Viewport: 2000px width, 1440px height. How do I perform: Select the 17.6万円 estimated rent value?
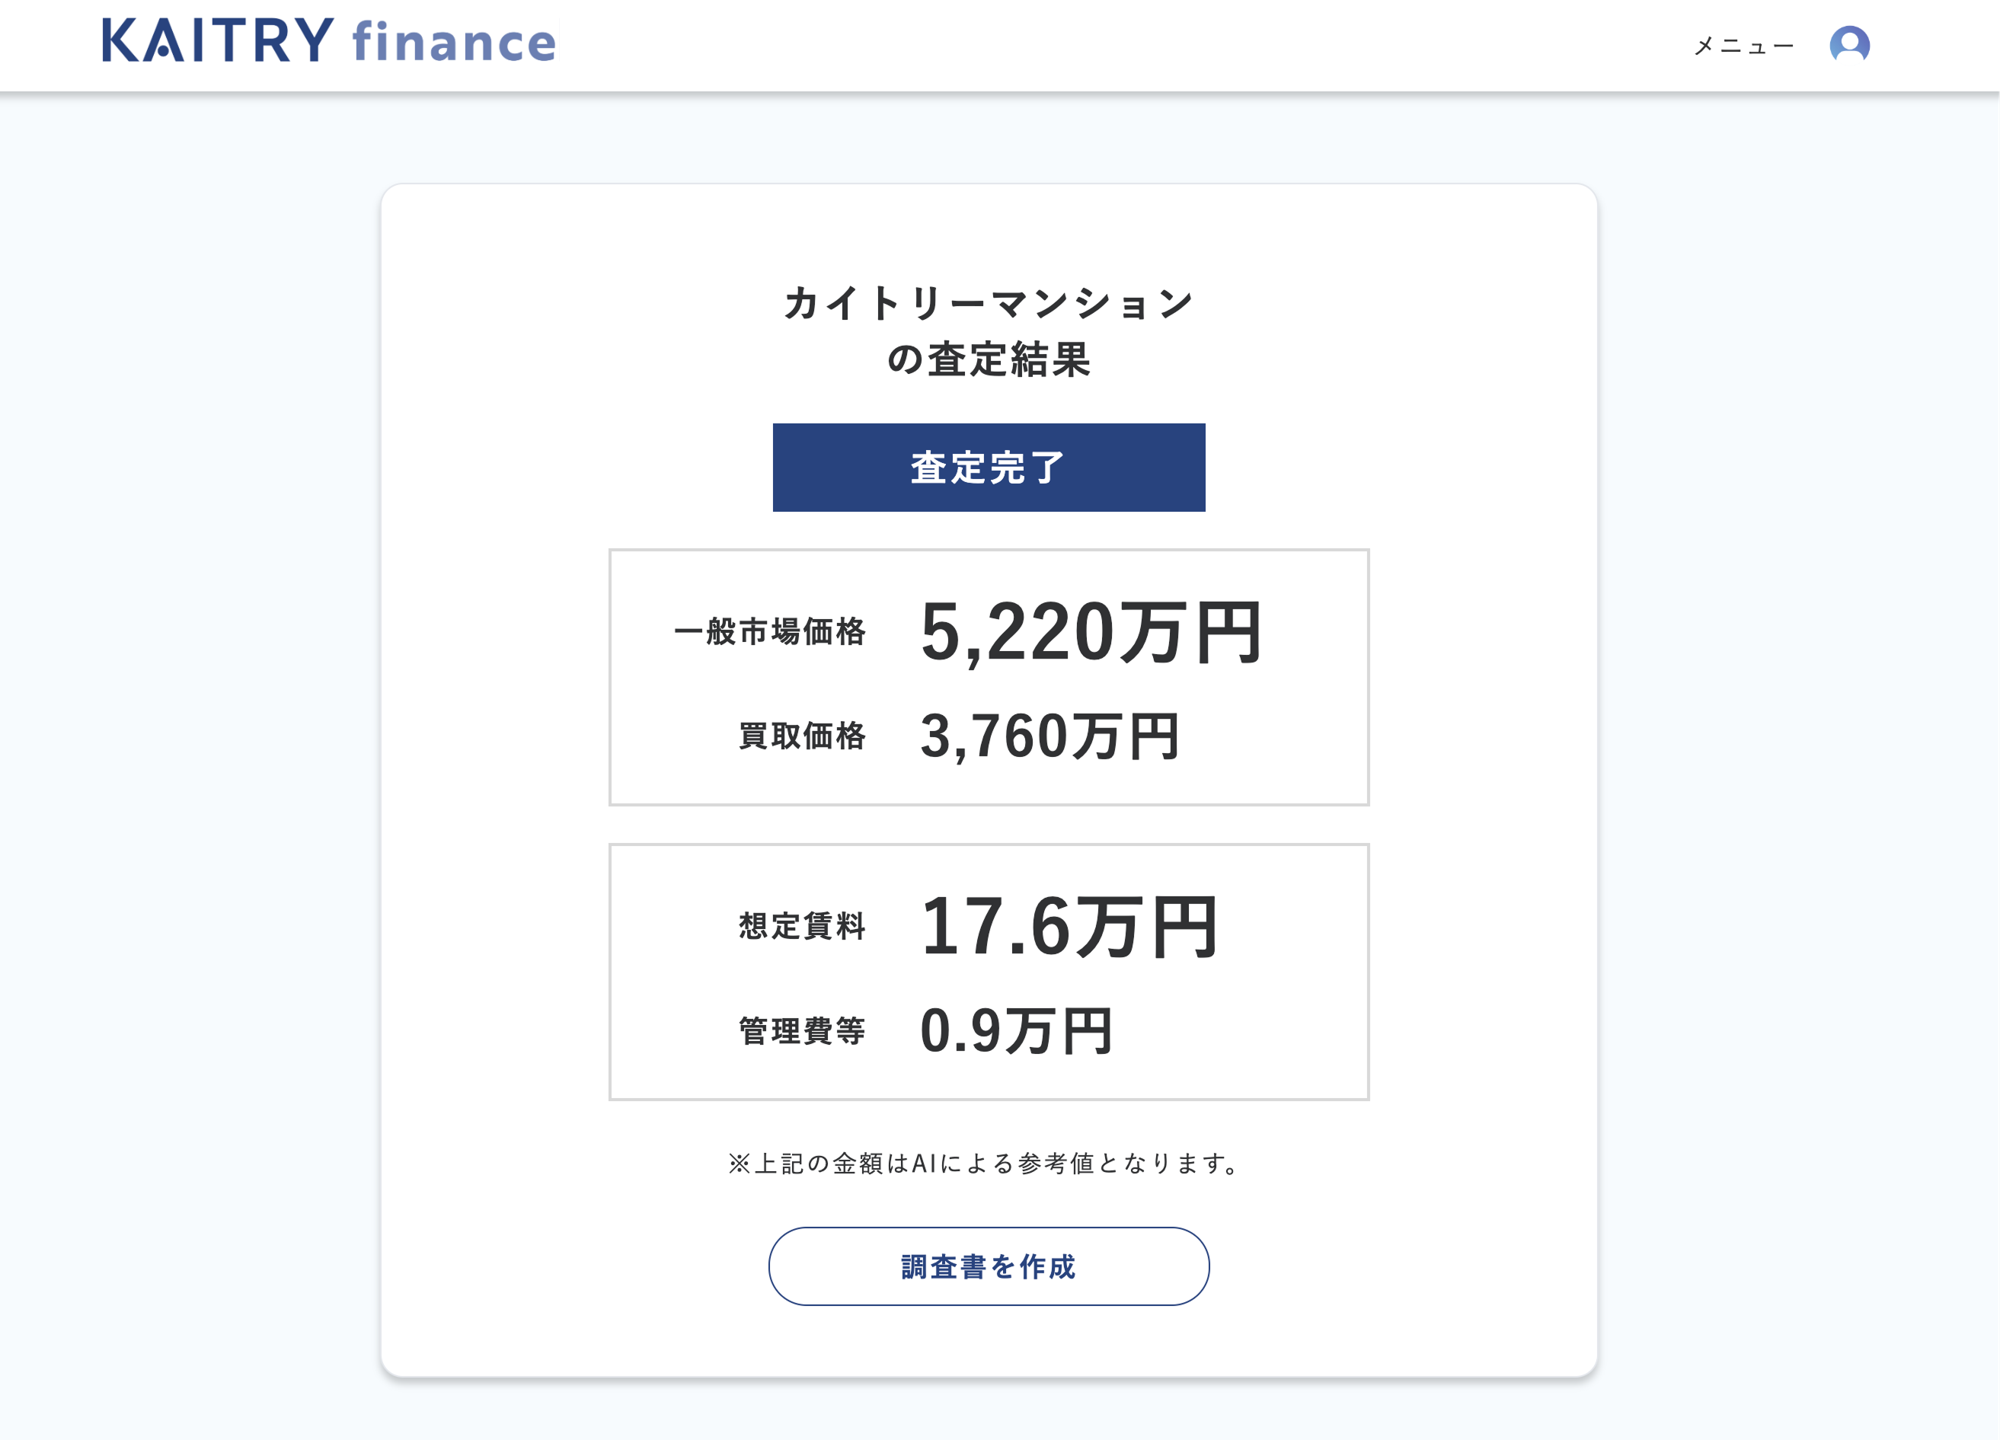(x=1072, y=927)
